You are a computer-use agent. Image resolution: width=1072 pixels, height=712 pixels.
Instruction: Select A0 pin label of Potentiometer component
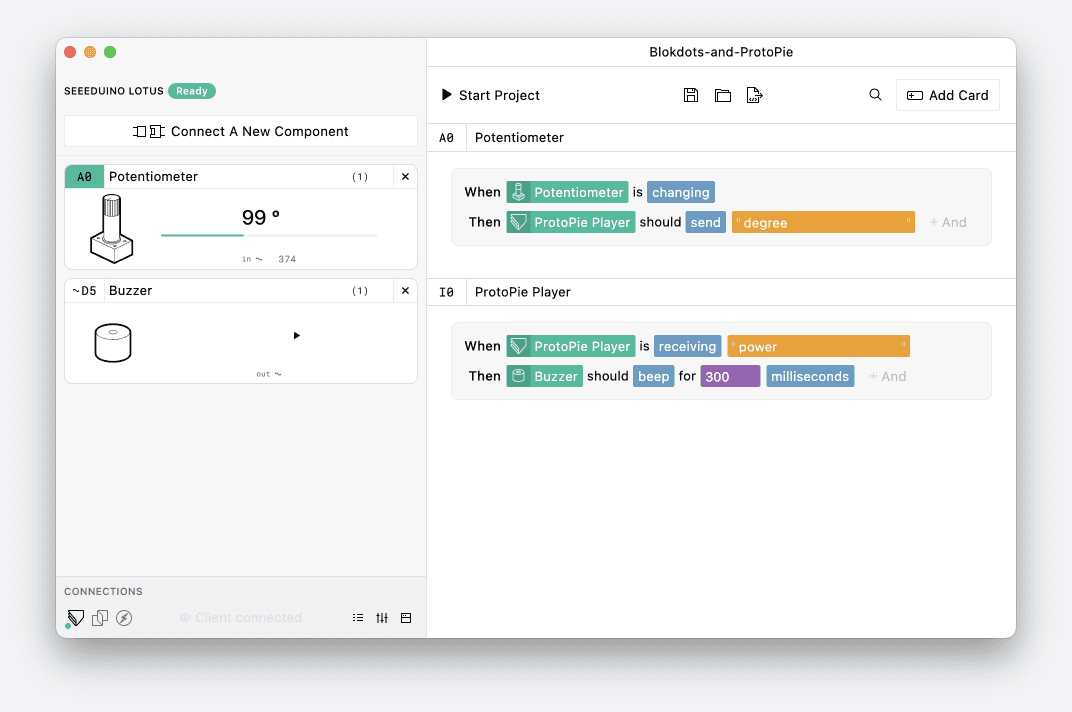tap(84, 176)
